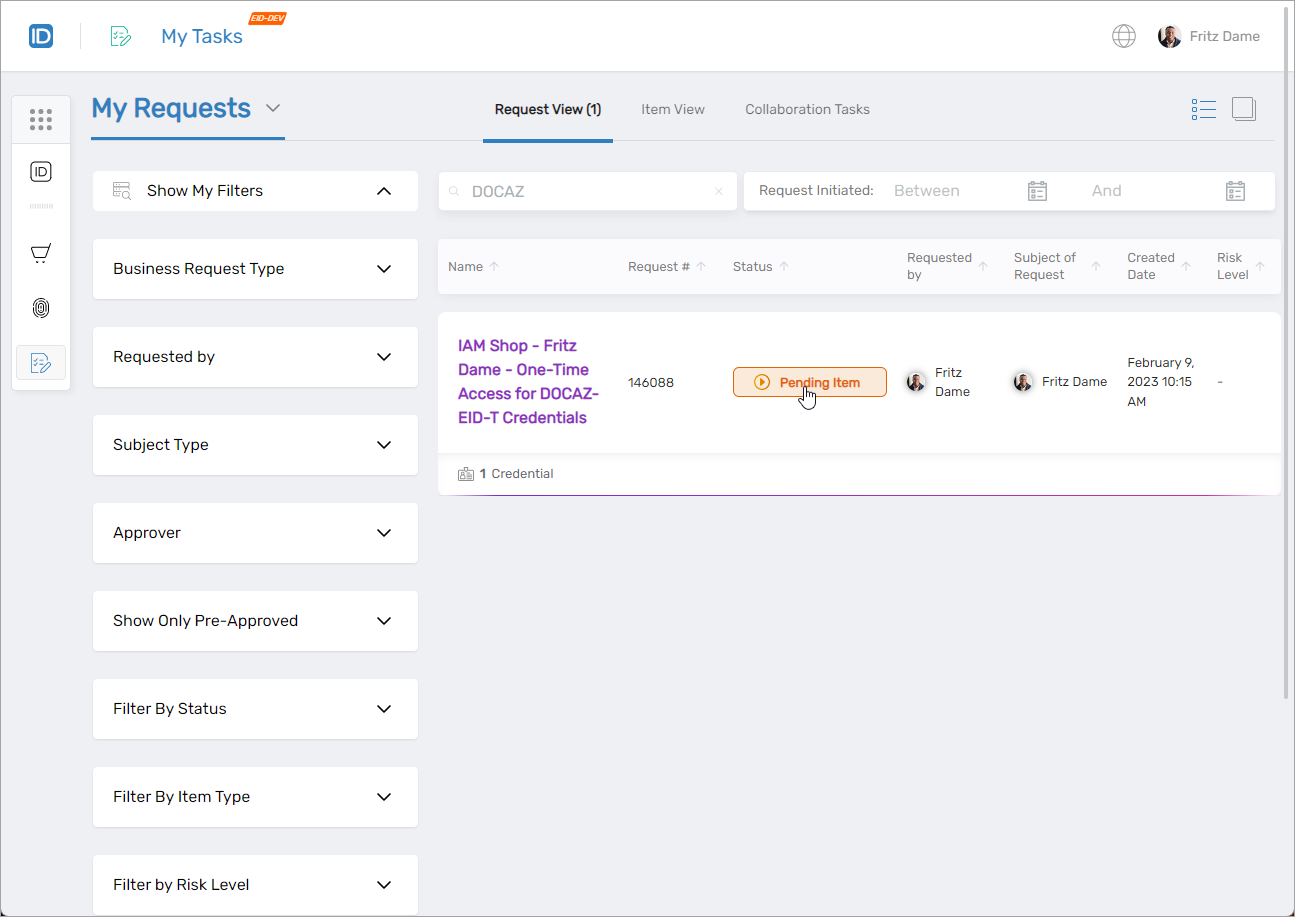Open the And date calendar picker
The height and width of the screenshot is (917, 1295).
click(x=1235, y=191)
